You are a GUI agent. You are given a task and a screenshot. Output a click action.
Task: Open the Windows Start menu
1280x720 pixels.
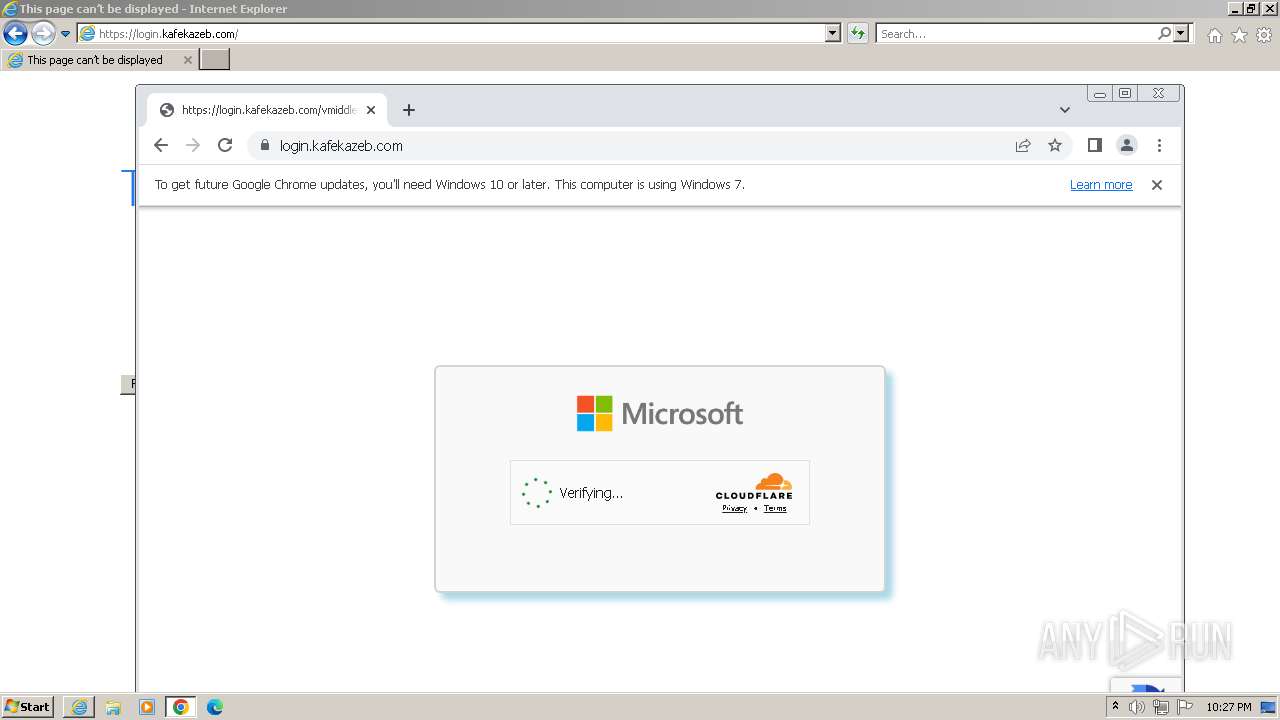[27, 707]
